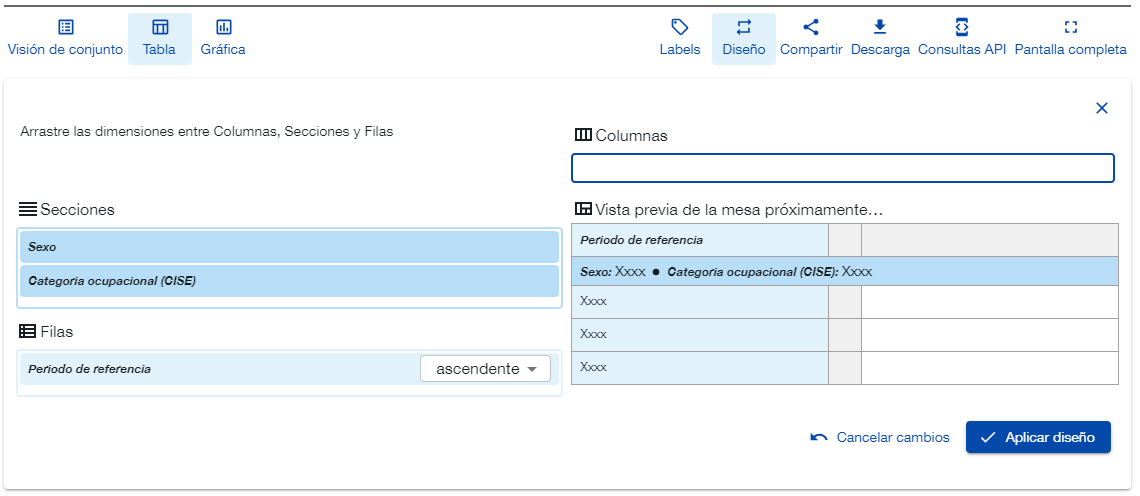
Task: Toggle the Diseño layout panel
Action: (x=743, y=38)
